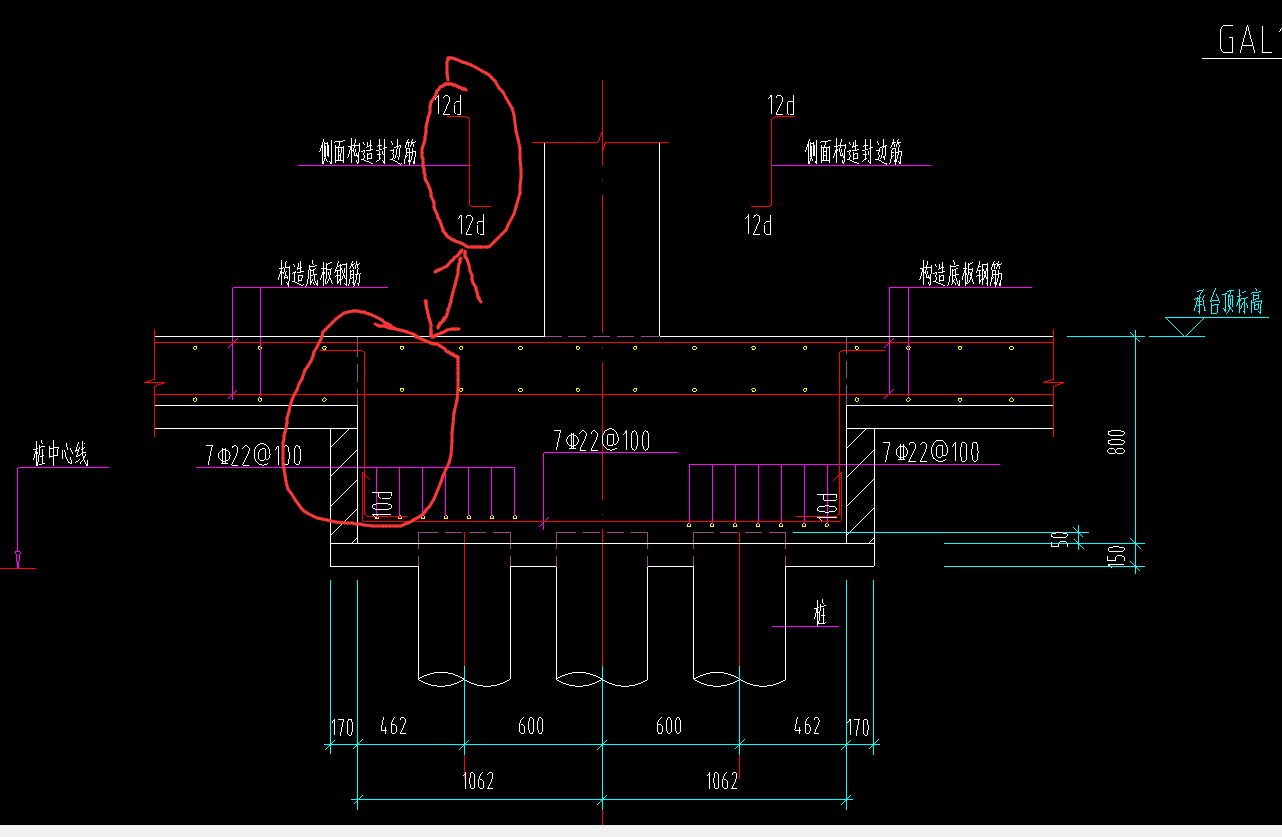Click the left 600 dimension value

[531, 727]
